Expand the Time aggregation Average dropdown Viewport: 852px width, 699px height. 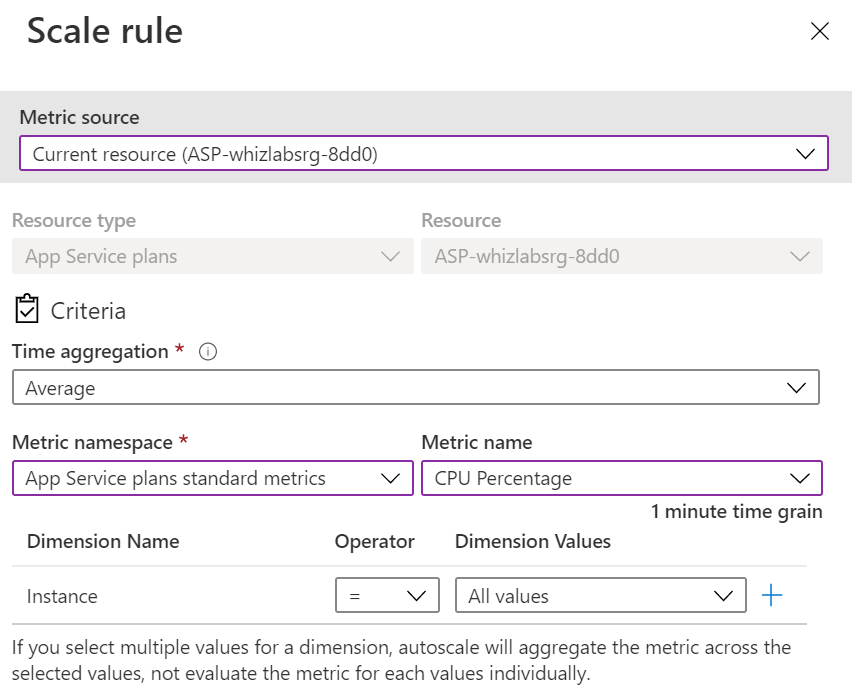(x=415, y=388)
